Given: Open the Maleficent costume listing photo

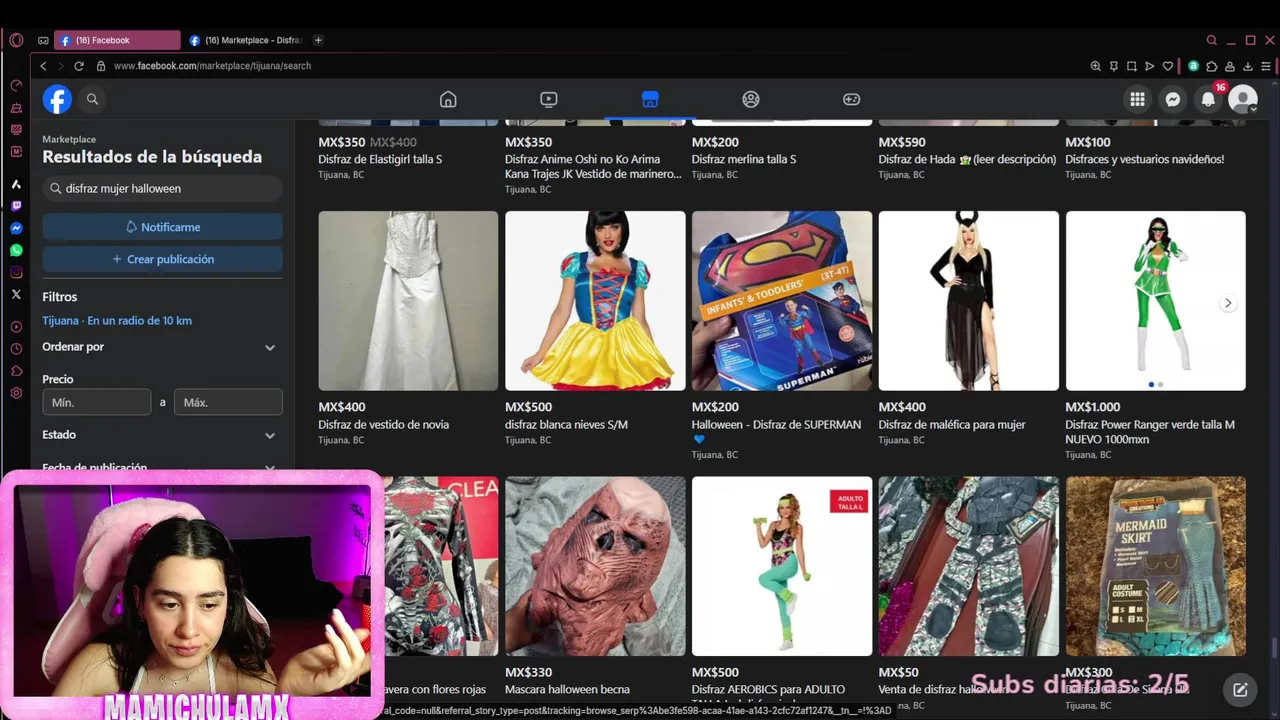Looking at the screenshot, I should tap(968, 300).
